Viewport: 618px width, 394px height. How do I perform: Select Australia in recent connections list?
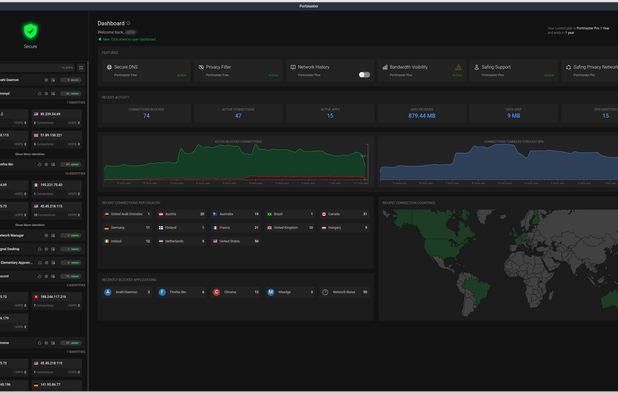click(x=236, y=214)
